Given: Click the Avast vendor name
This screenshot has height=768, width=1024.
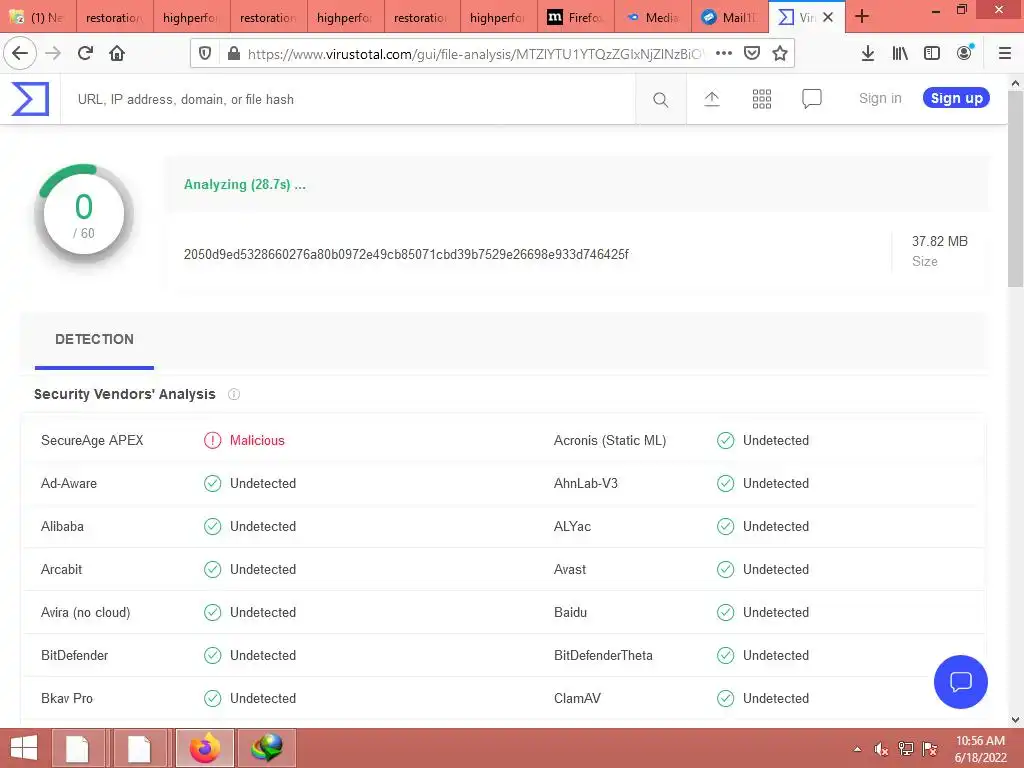Looking at the screenshot, I should (x=569, y=569).
